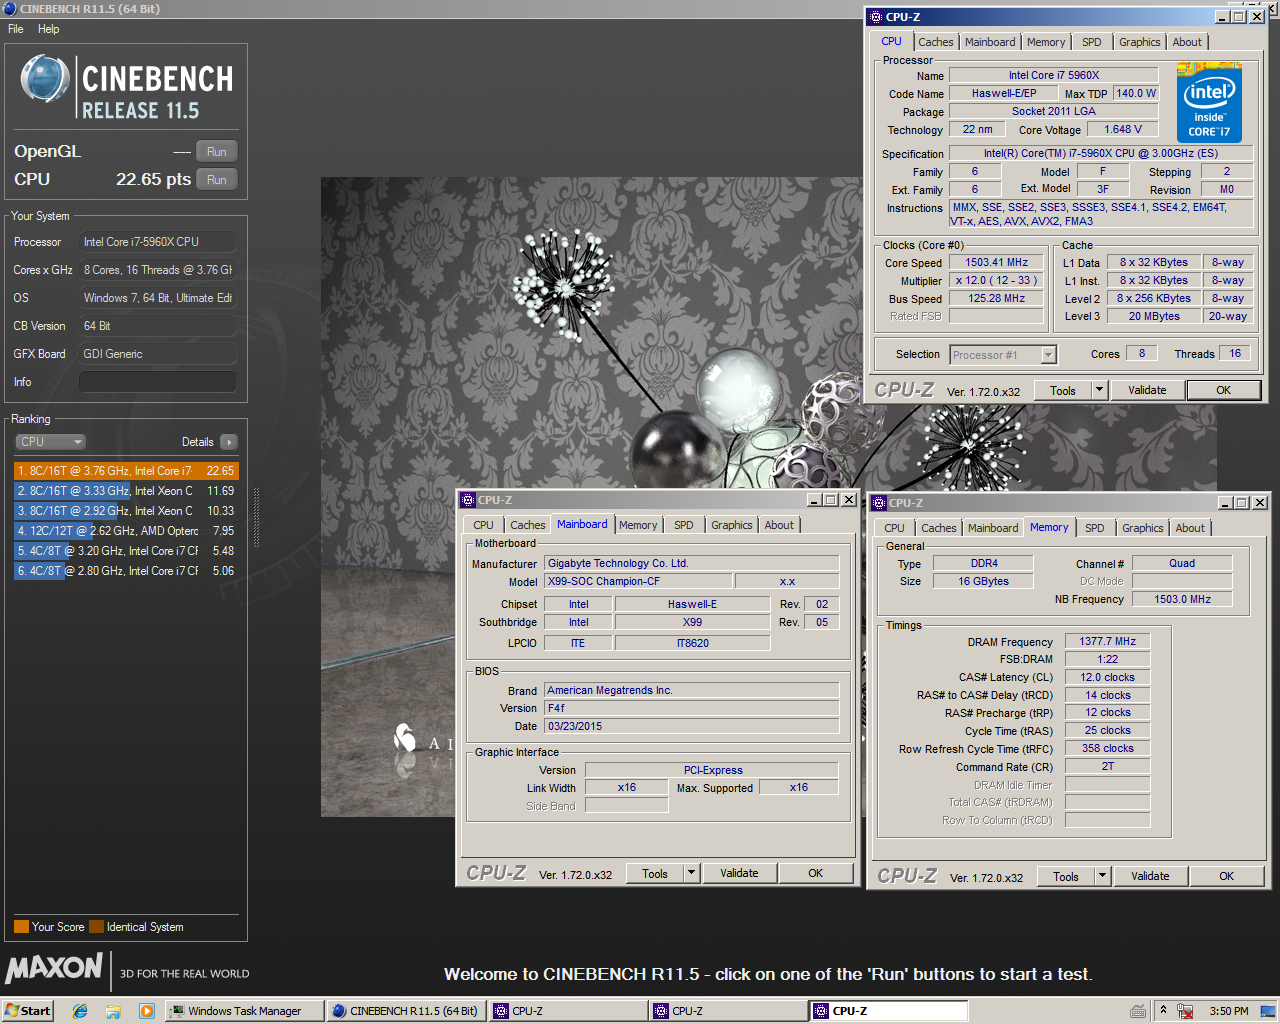Open the Help menu in Cinebench
Viewport: 1280px width, 1024px height.
(48, 29)
